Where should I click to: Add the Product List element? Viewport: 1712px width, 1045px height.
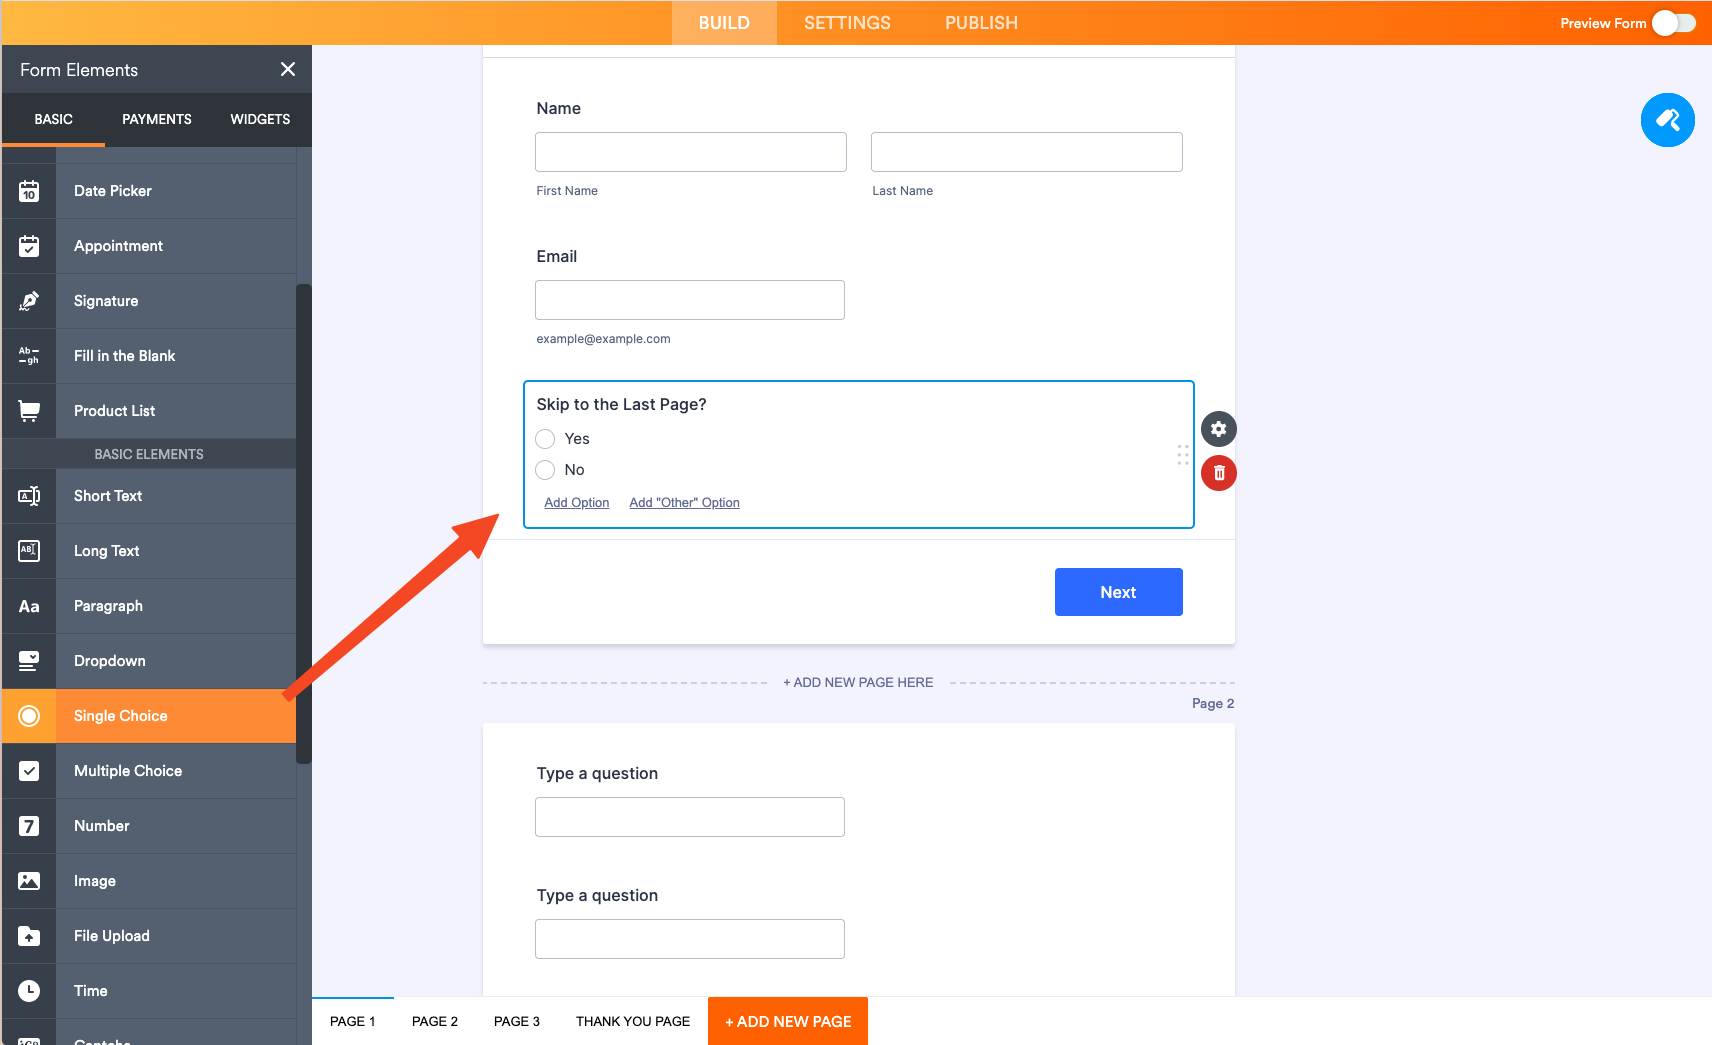[149, 411]
